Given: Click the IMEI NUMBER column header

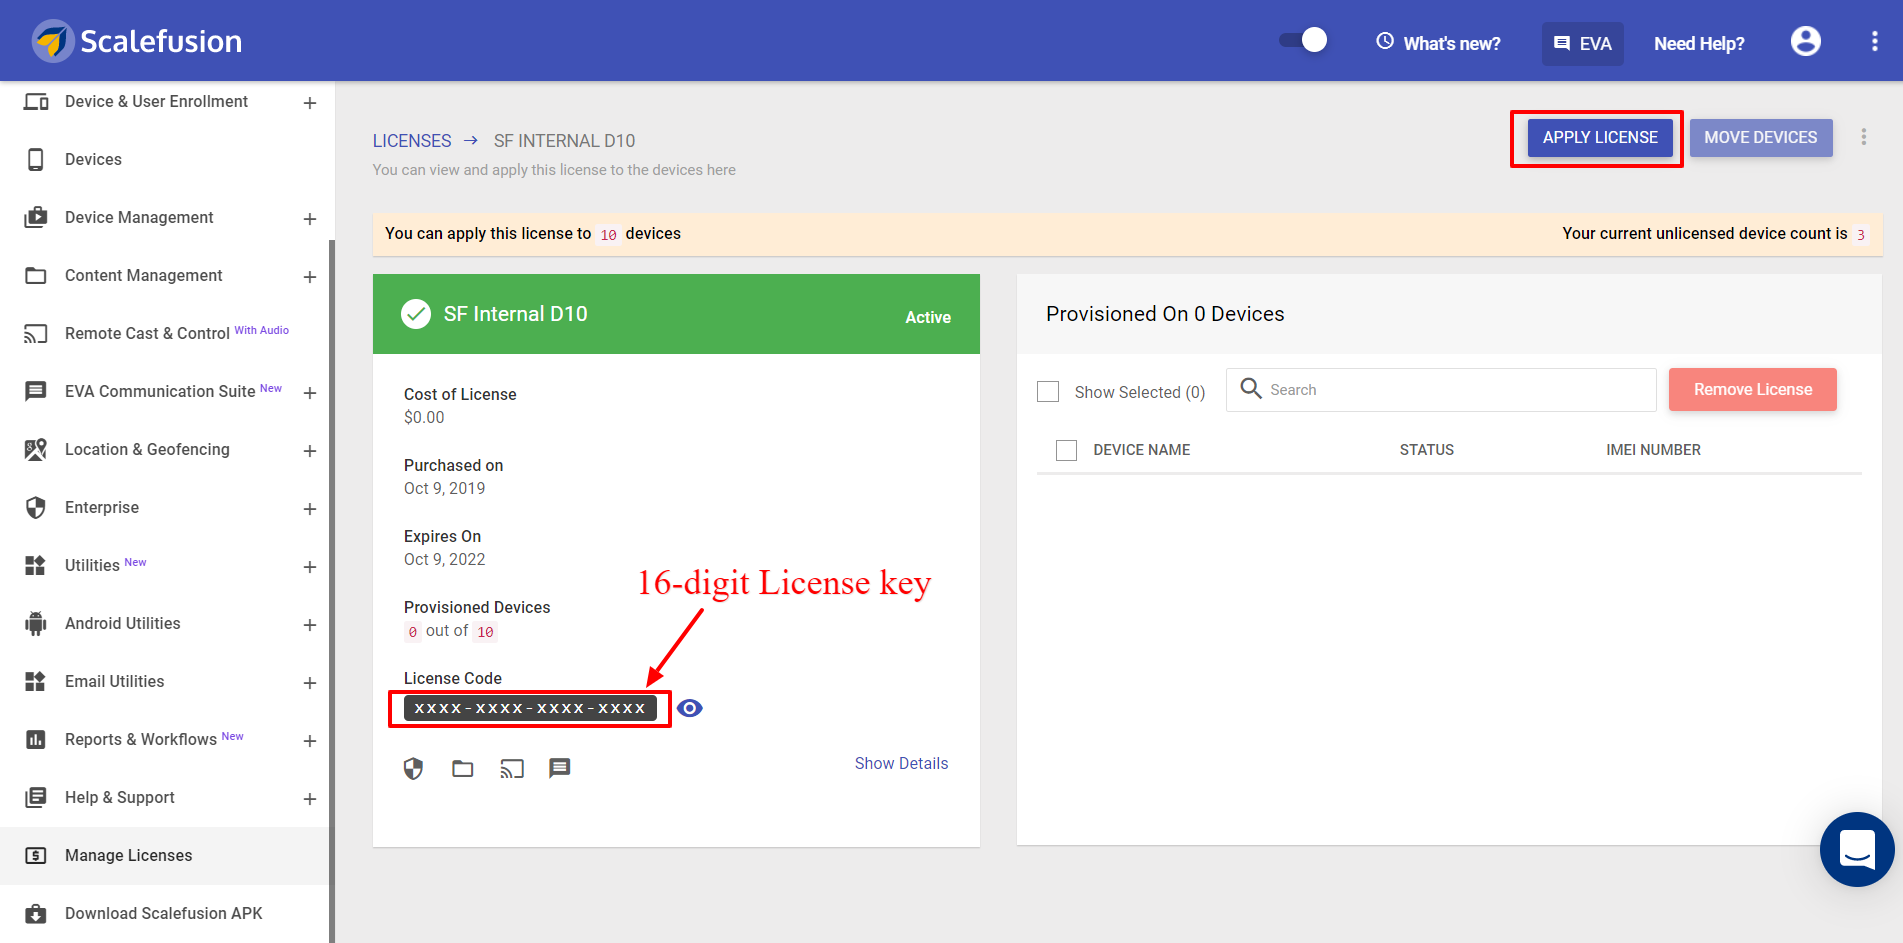Looking at the screenshot, I should tap(1653, 450).
